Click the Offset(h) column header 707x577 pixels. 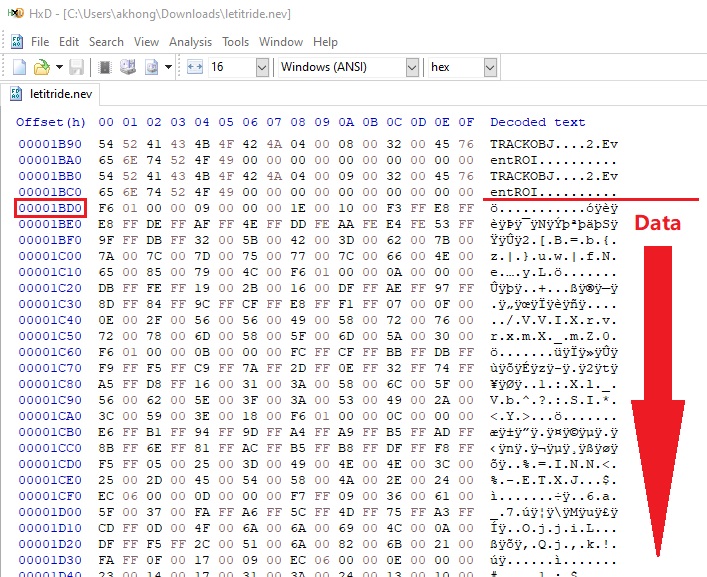[x=51, y=122]
